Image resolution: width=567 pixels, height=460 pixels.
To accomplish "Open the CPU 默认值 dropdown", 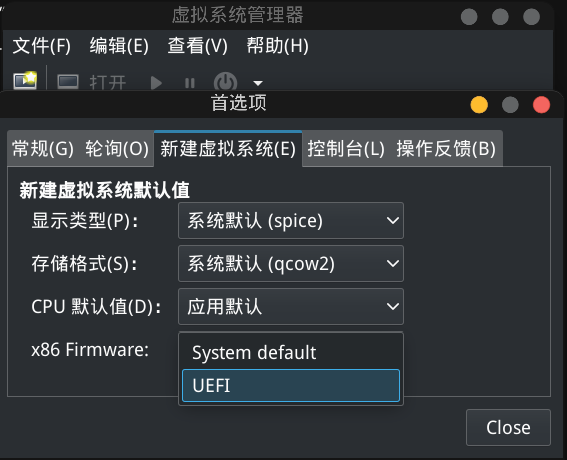I will point(291,306).
